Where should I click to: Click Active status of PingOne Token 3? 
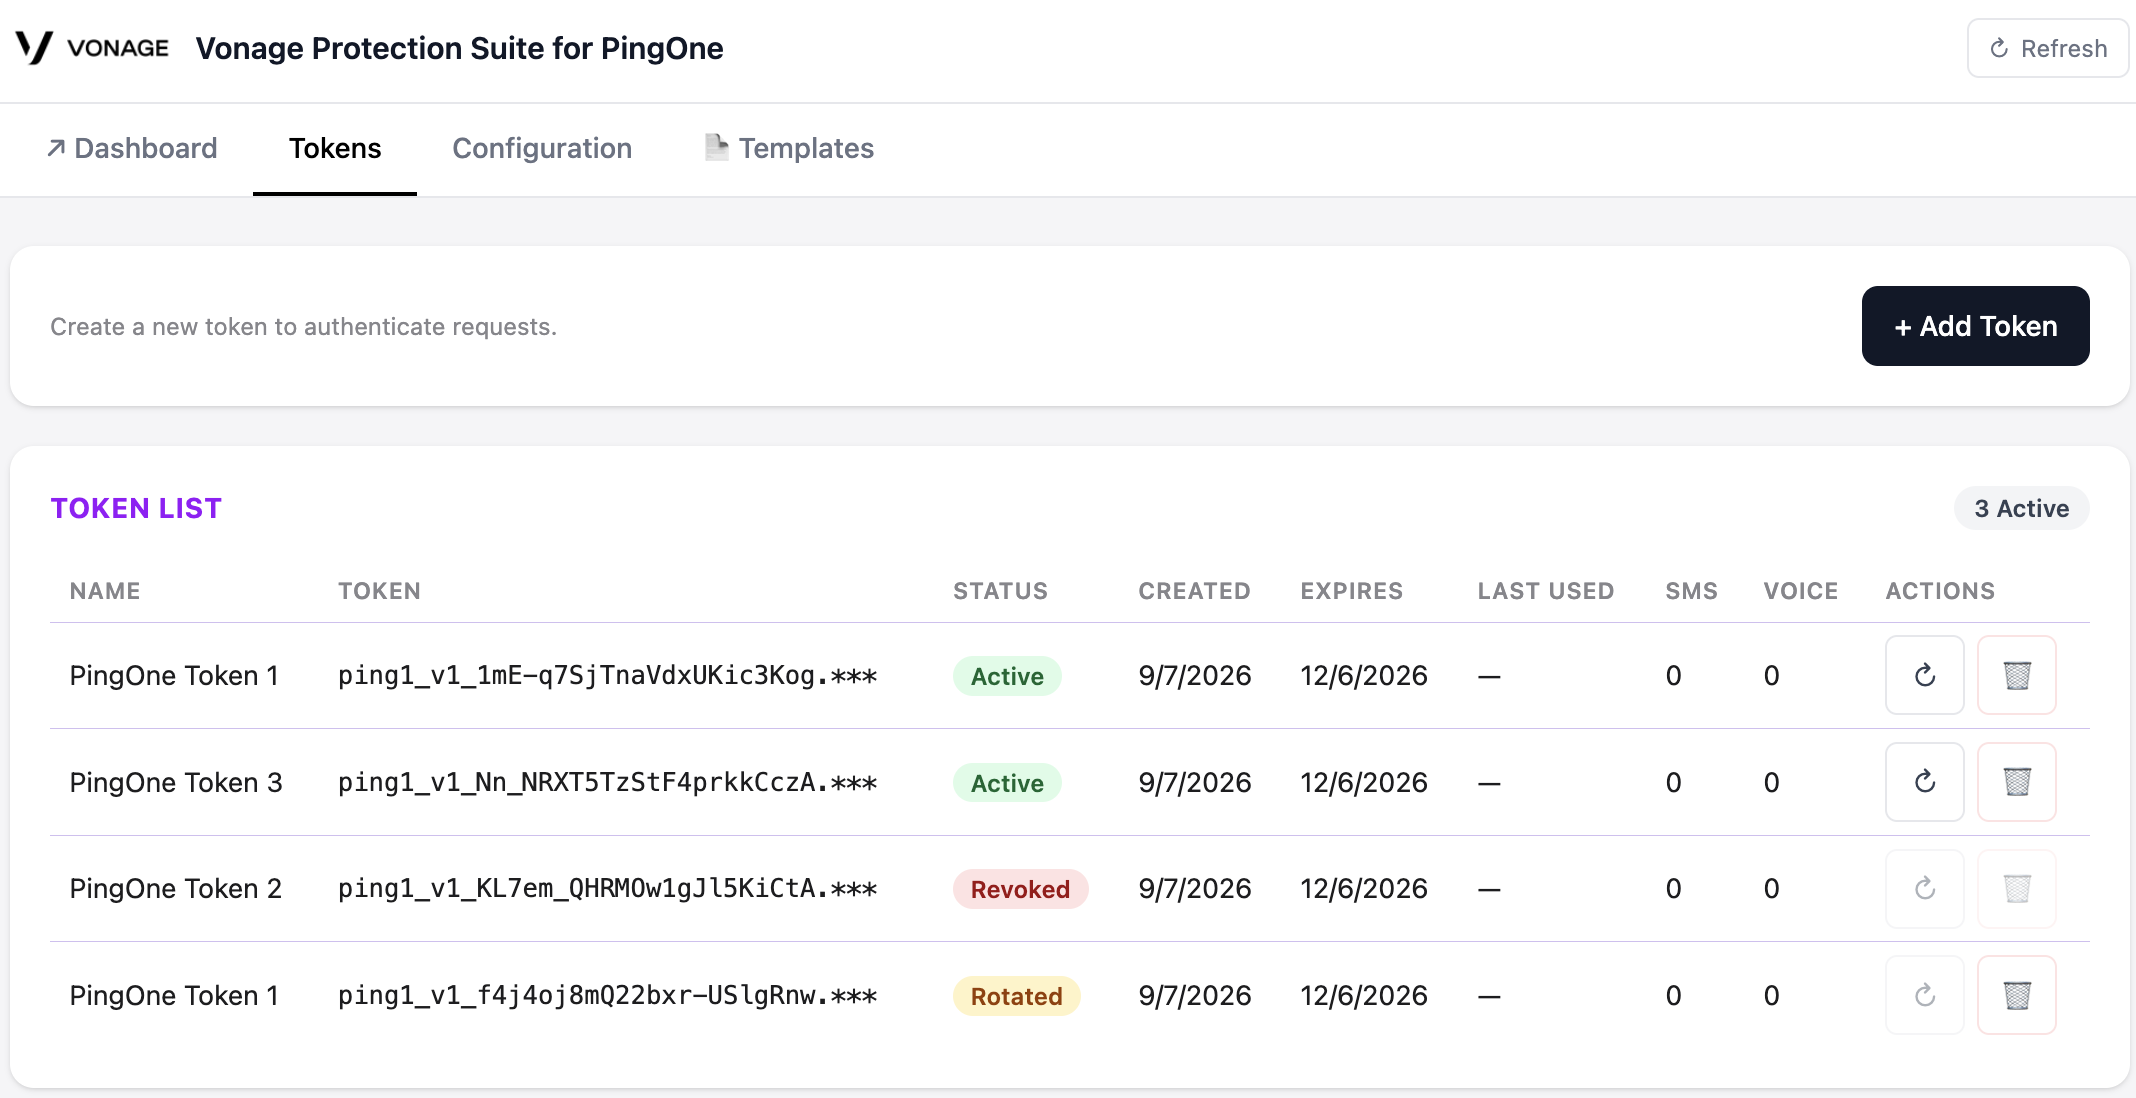(1007, 783)
